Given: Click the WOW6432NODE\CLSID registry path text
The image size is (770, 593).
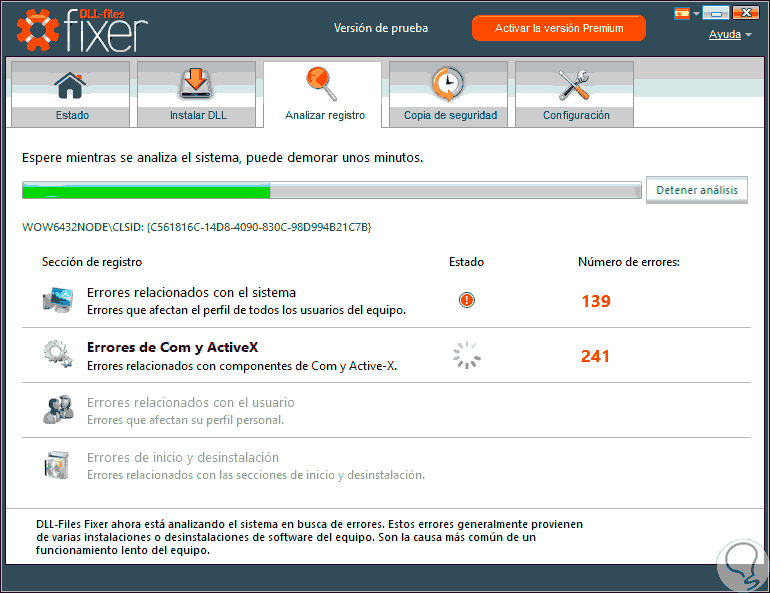Looking at the screenshot, I should pos(196,227).
